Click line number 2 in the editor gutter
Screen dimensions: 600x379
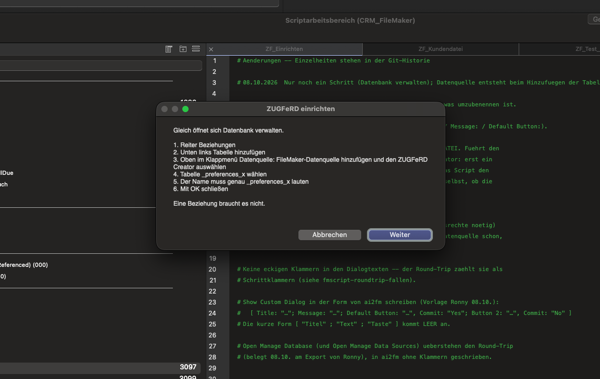click(214, 72)
